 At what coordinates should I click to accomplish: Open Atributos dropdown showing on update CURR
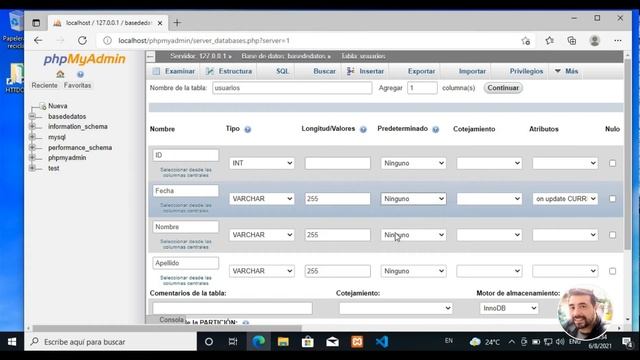coord(565,199)
